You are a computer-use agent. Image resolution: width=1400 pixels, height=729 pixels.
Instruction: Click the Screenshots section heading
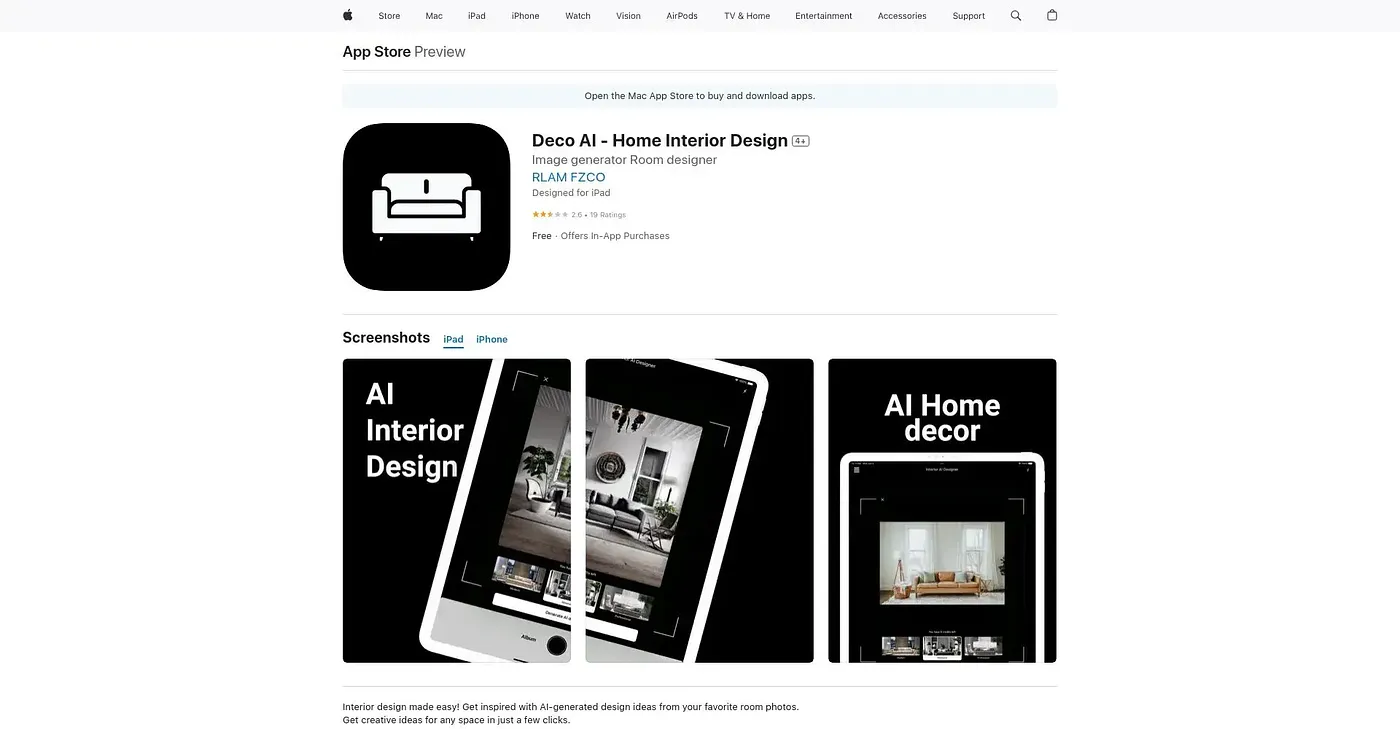[x=386, y=338]
